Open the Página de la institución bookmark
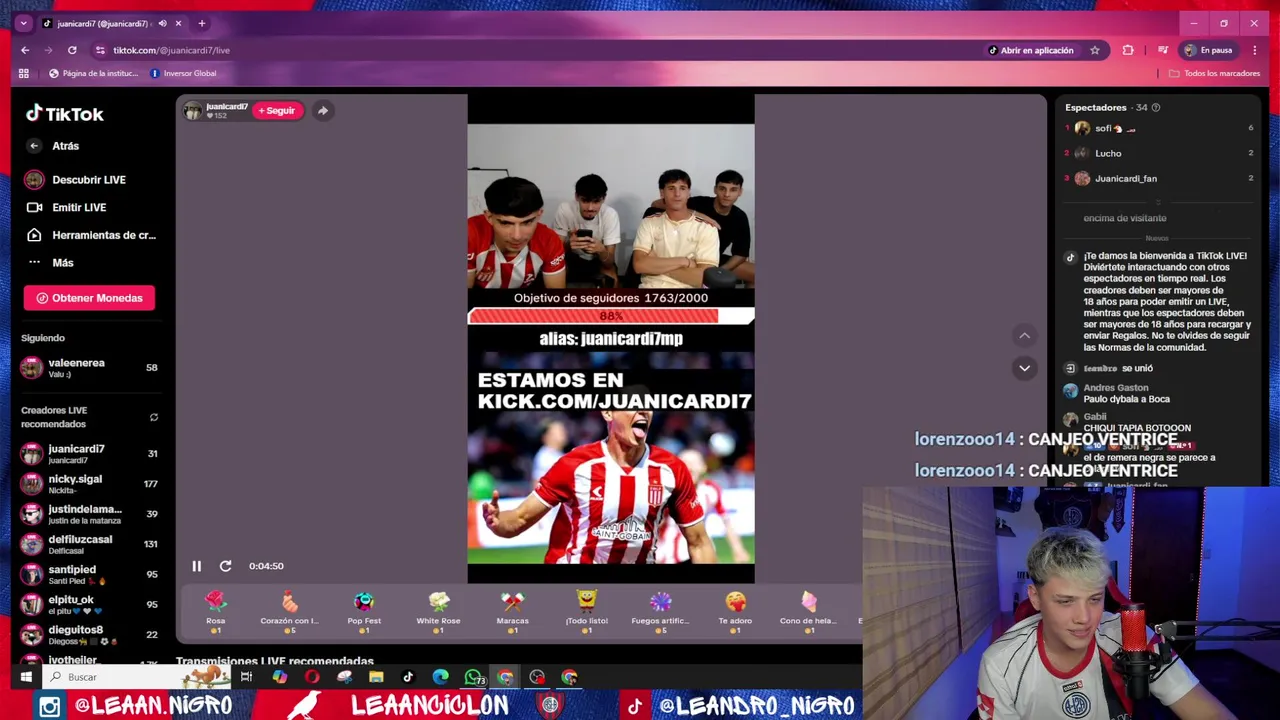 (x=94, y=73)
